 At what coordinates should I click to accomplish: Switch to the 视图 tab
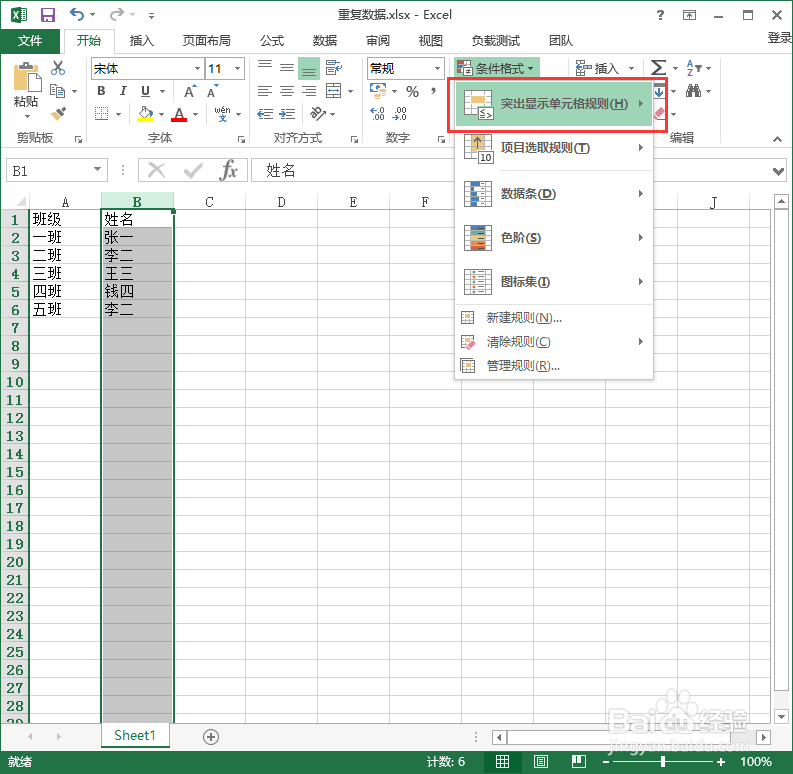point(430,40)
